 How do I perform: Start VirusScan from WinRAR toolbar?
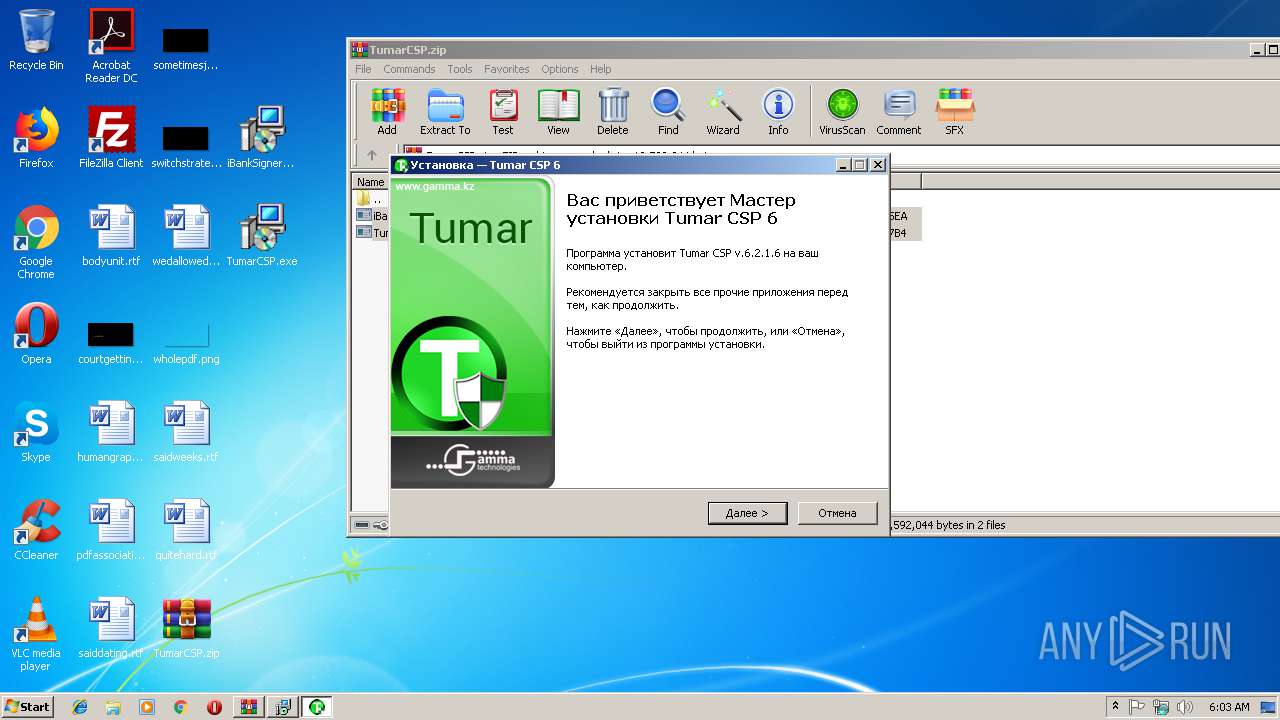842,112
